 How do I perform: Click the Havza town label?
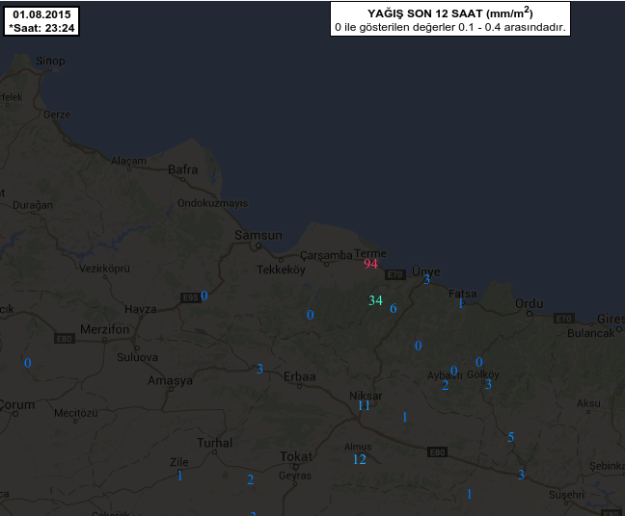coord(140,309)
